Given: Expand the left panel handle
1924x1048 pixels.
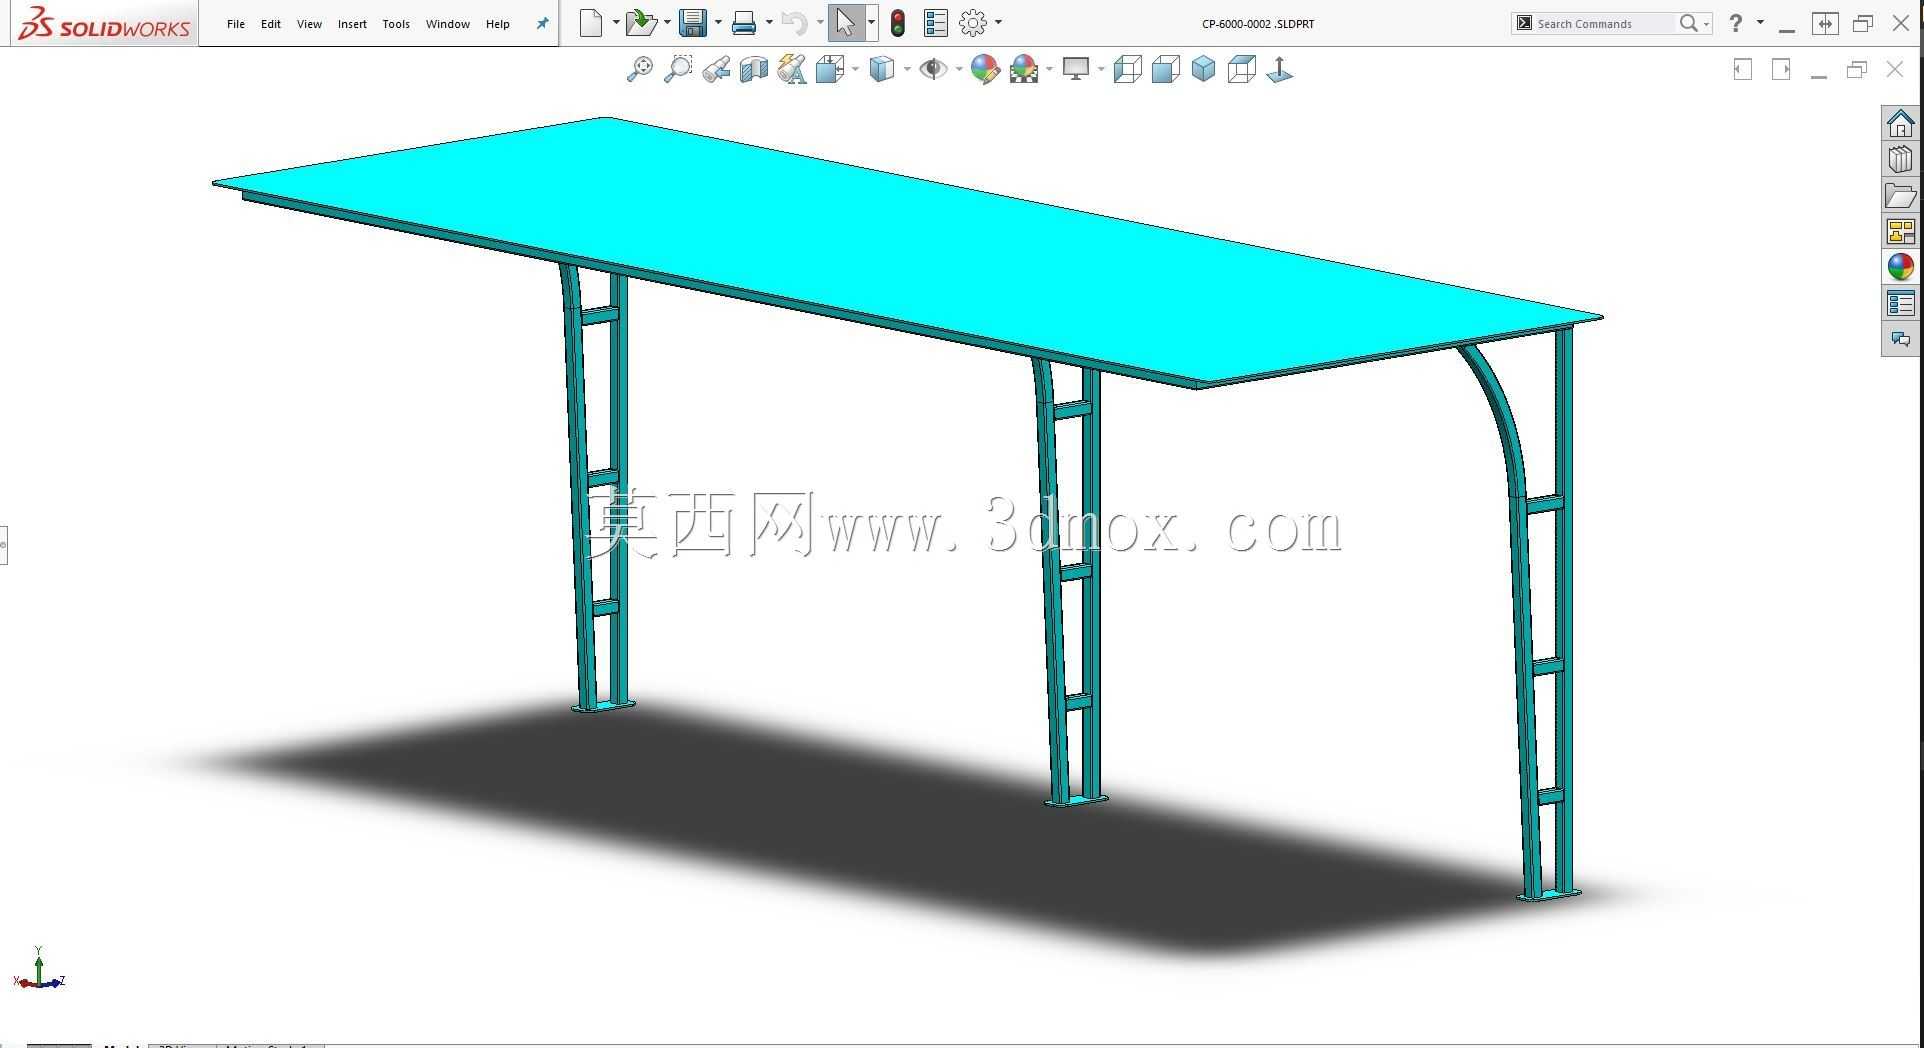Looking at the screenshot, I should point(3,545).
